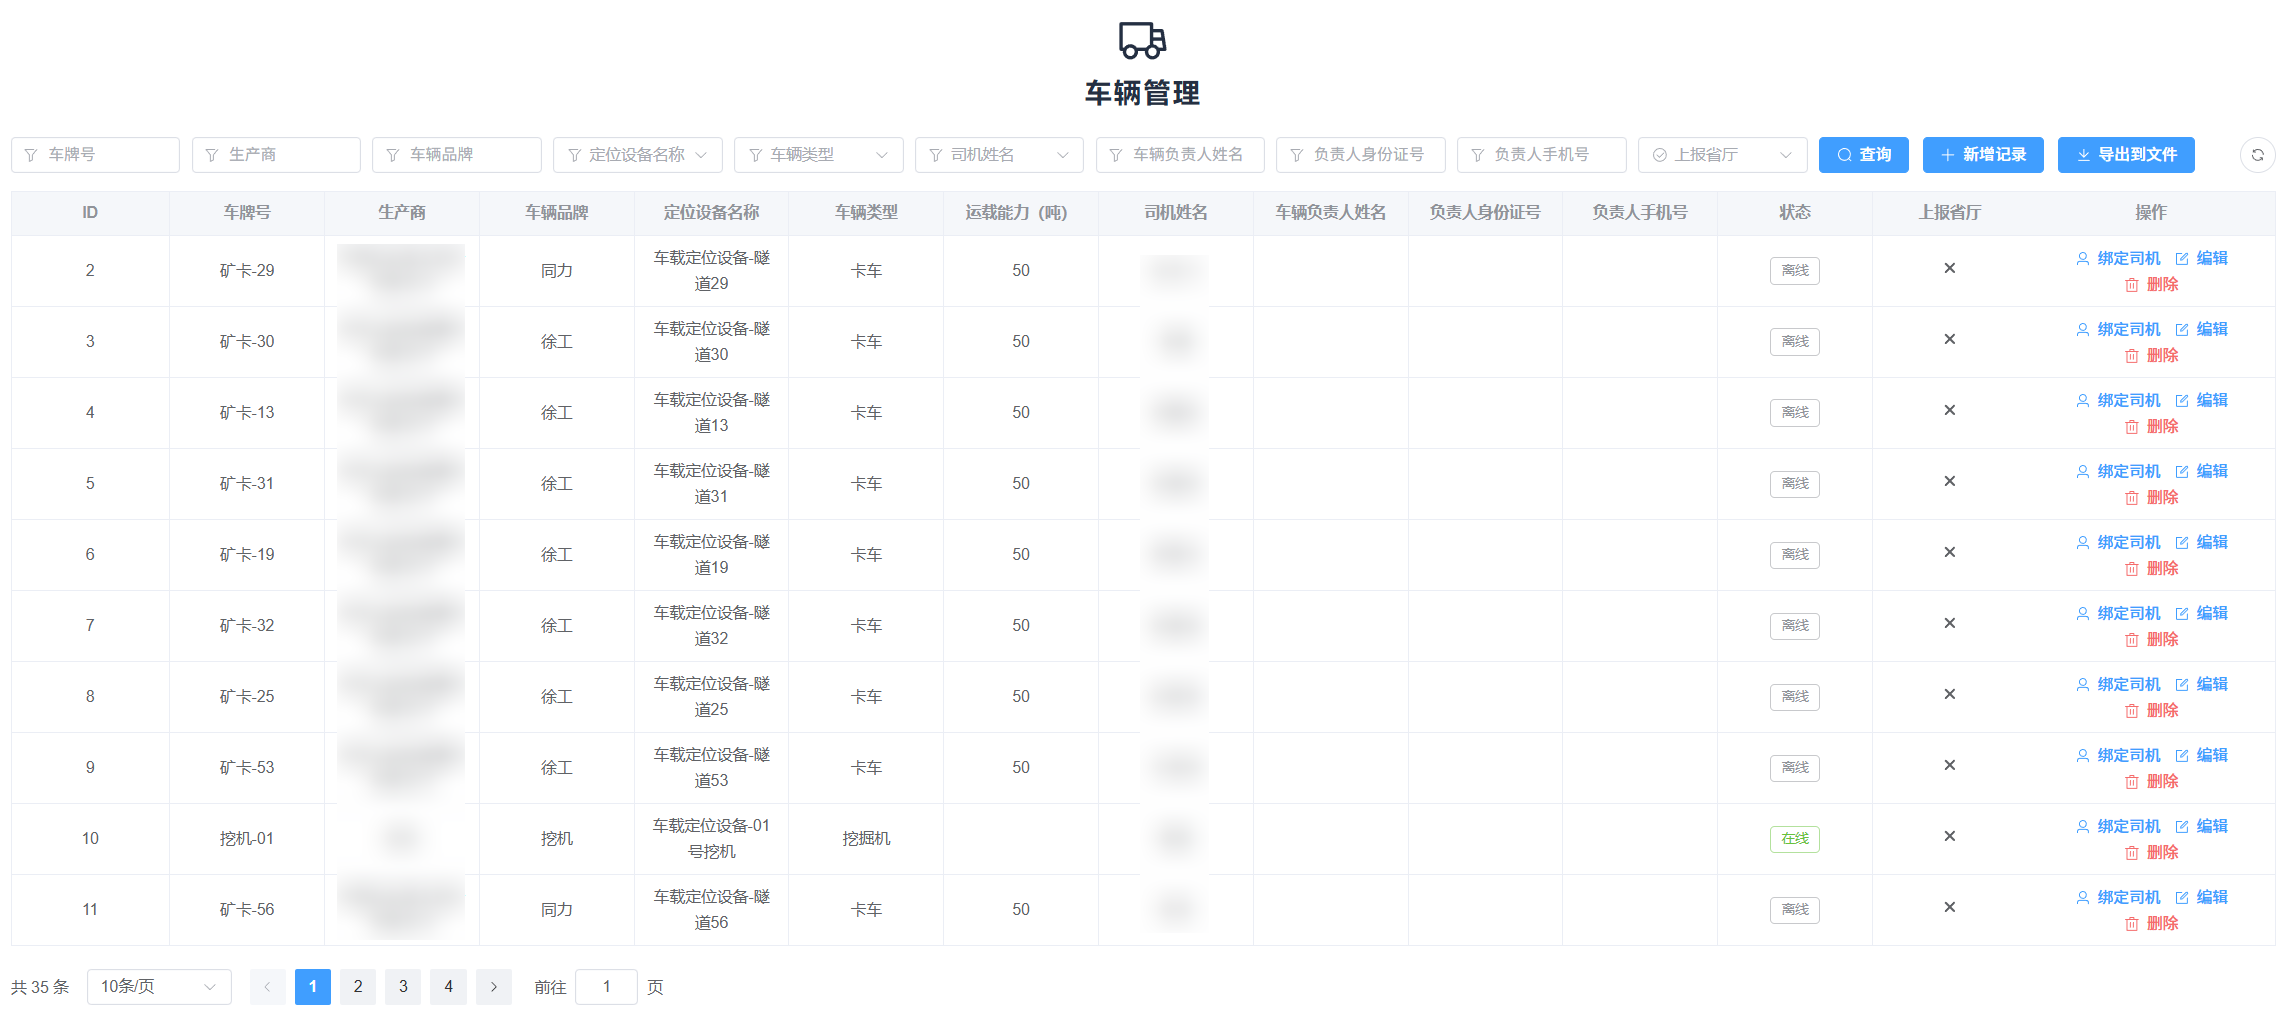Click the 新增记录 button
This screenshot has width=2287, height=1018.
[x=1982, y=155]
